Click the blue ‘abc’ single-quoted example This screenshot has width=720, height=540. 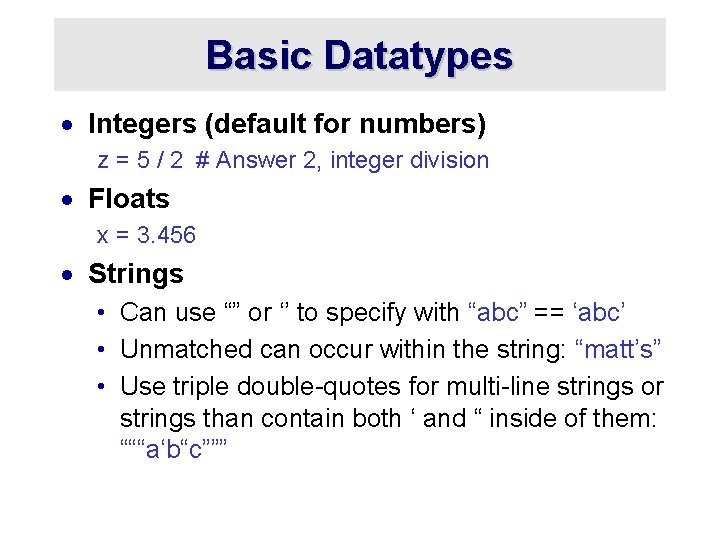(x=598, y=312)
